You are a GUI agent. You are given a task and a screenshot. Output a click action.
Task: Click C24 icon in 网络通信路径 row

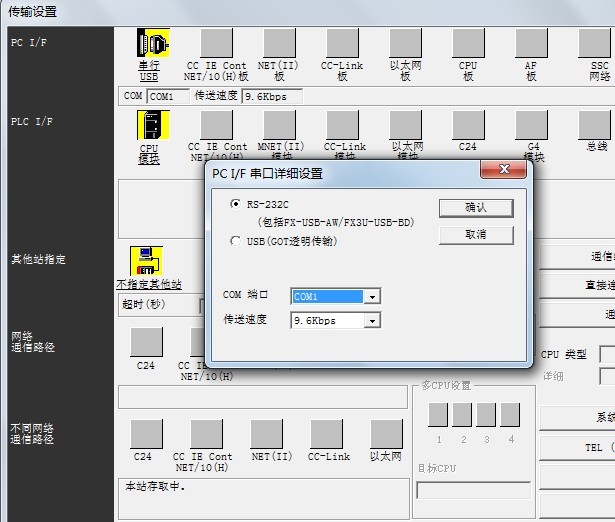coord(146,343)
